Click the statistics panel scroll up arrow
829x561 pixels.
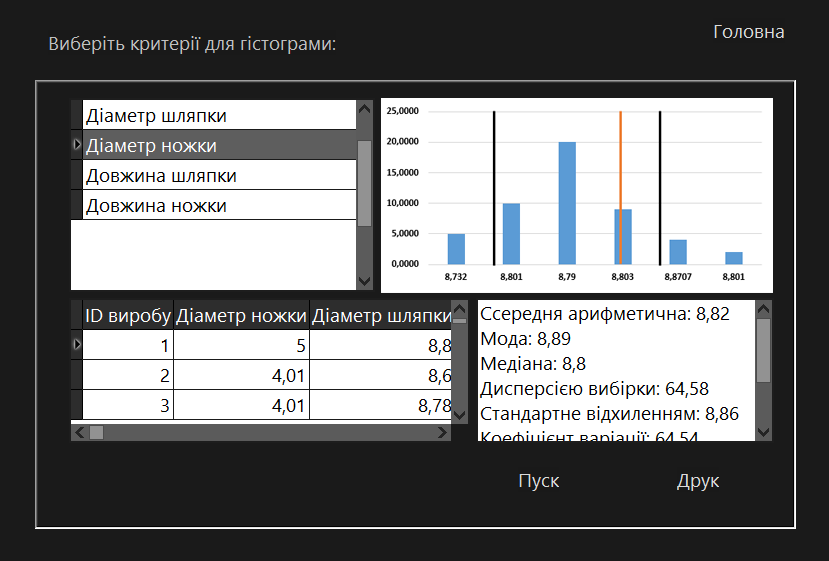[764, 308]
